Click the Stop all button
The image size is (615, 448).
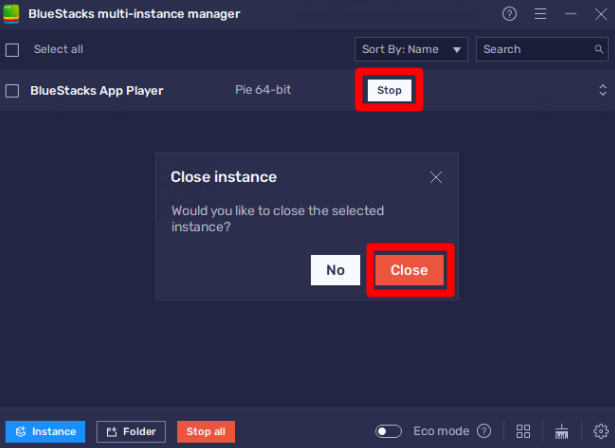[x=206, y=432]
